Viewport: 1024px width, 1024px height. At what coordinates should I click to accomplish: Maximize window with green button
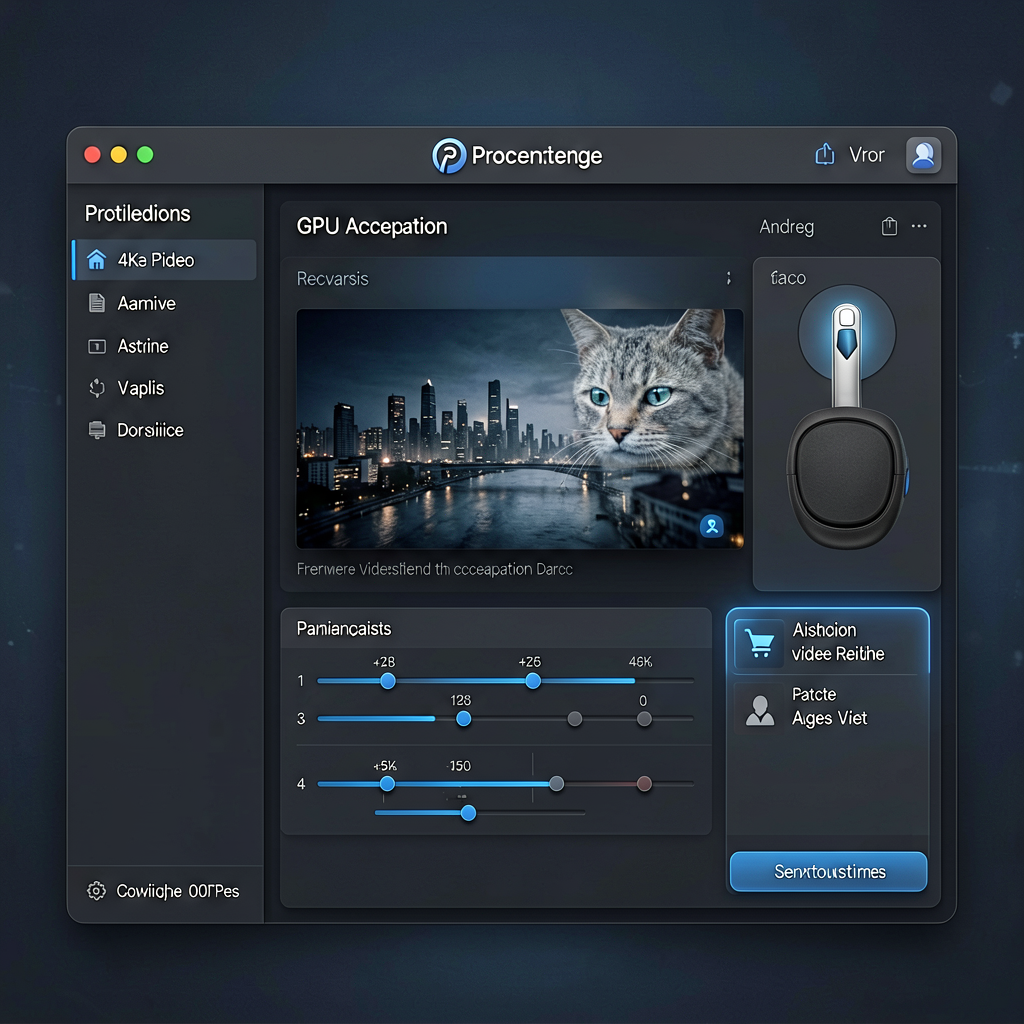point(145,155)
